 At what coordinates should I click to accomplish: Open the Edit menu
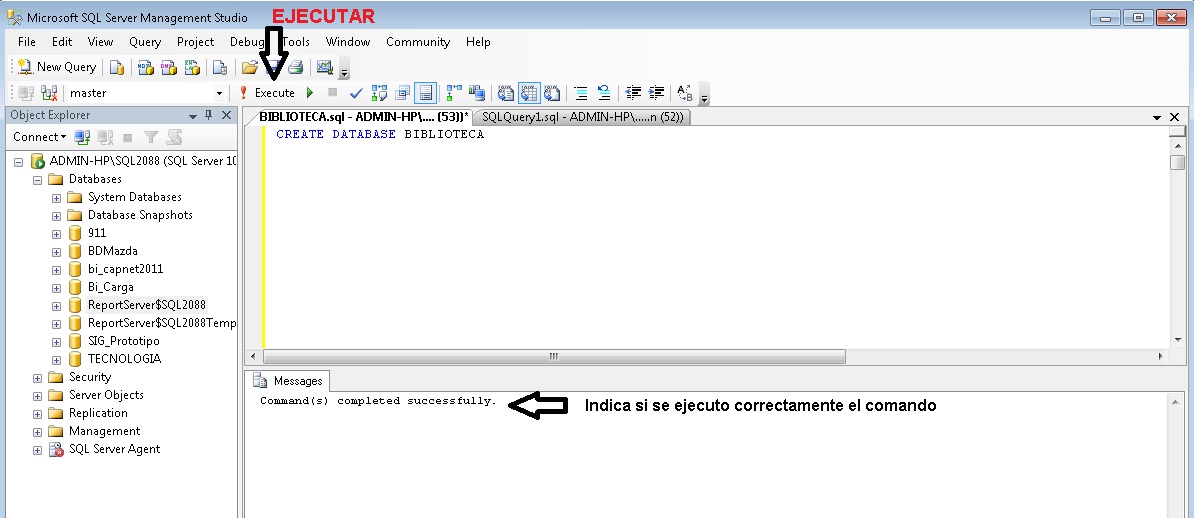point(62,42)
